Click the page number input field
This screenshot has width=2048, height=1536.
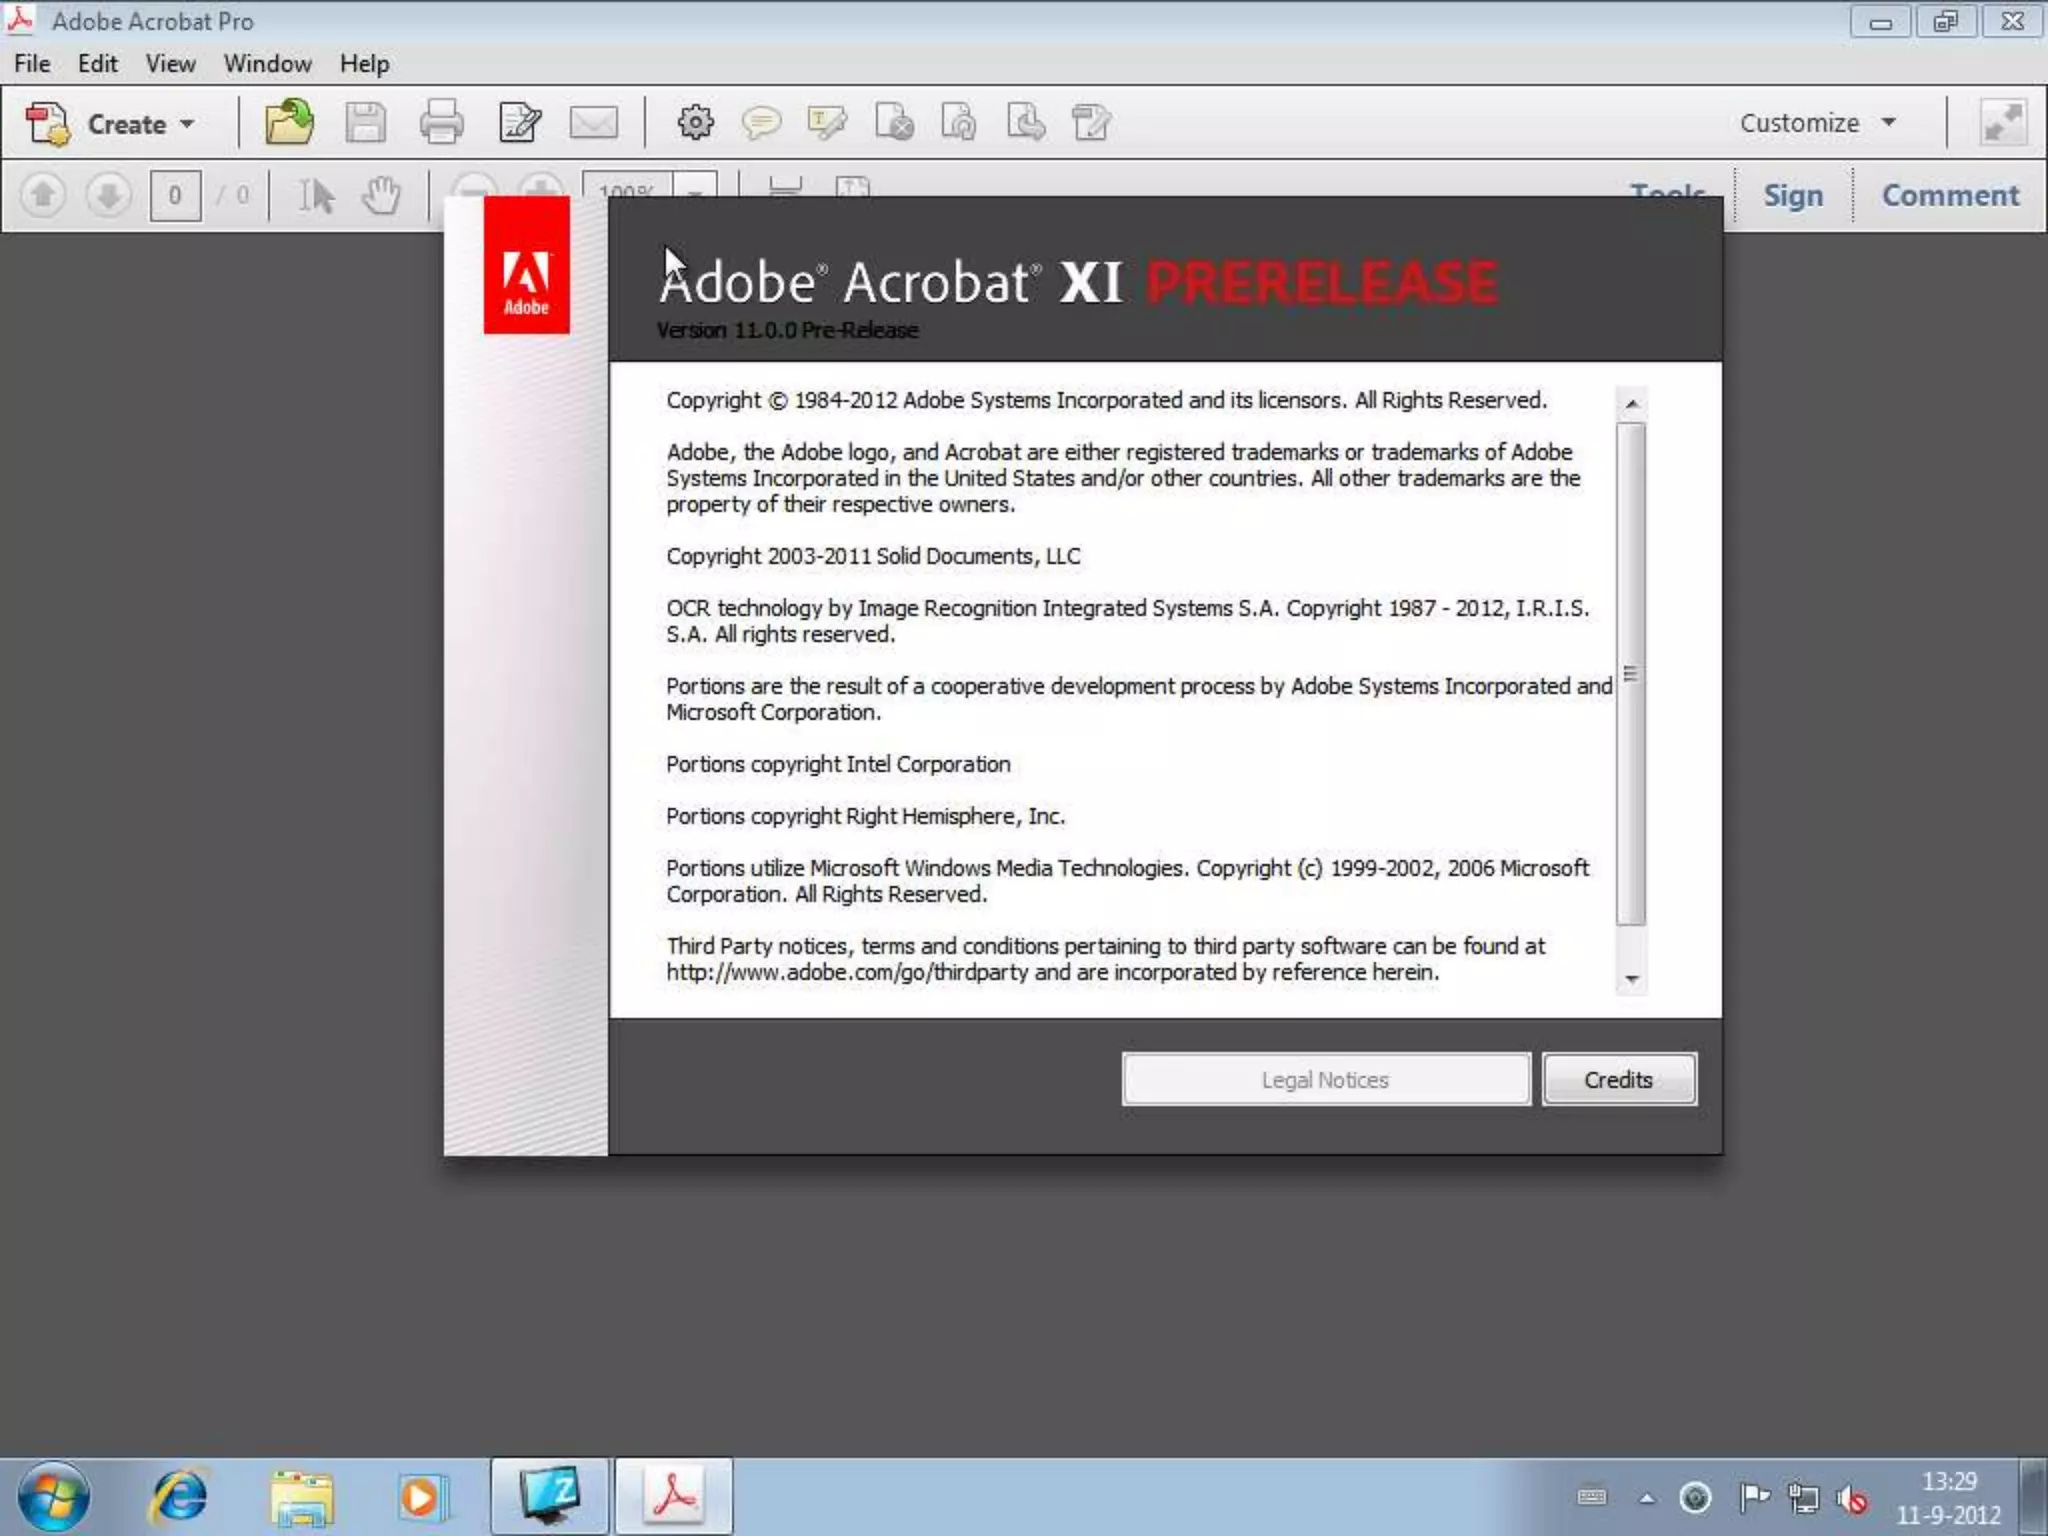coord(175,194)
